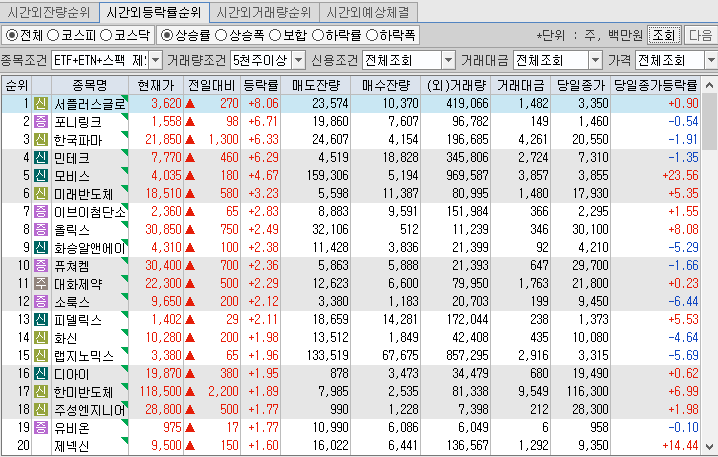Select the 코스닥 radio button
The height and width of the screenshot is (457, 718).
[106, 35]
